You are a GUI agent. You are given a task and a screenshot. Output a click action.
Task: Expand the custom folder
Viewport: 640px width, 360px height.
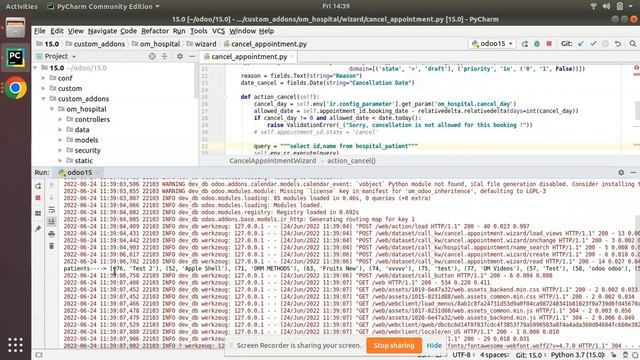(44, 88)
